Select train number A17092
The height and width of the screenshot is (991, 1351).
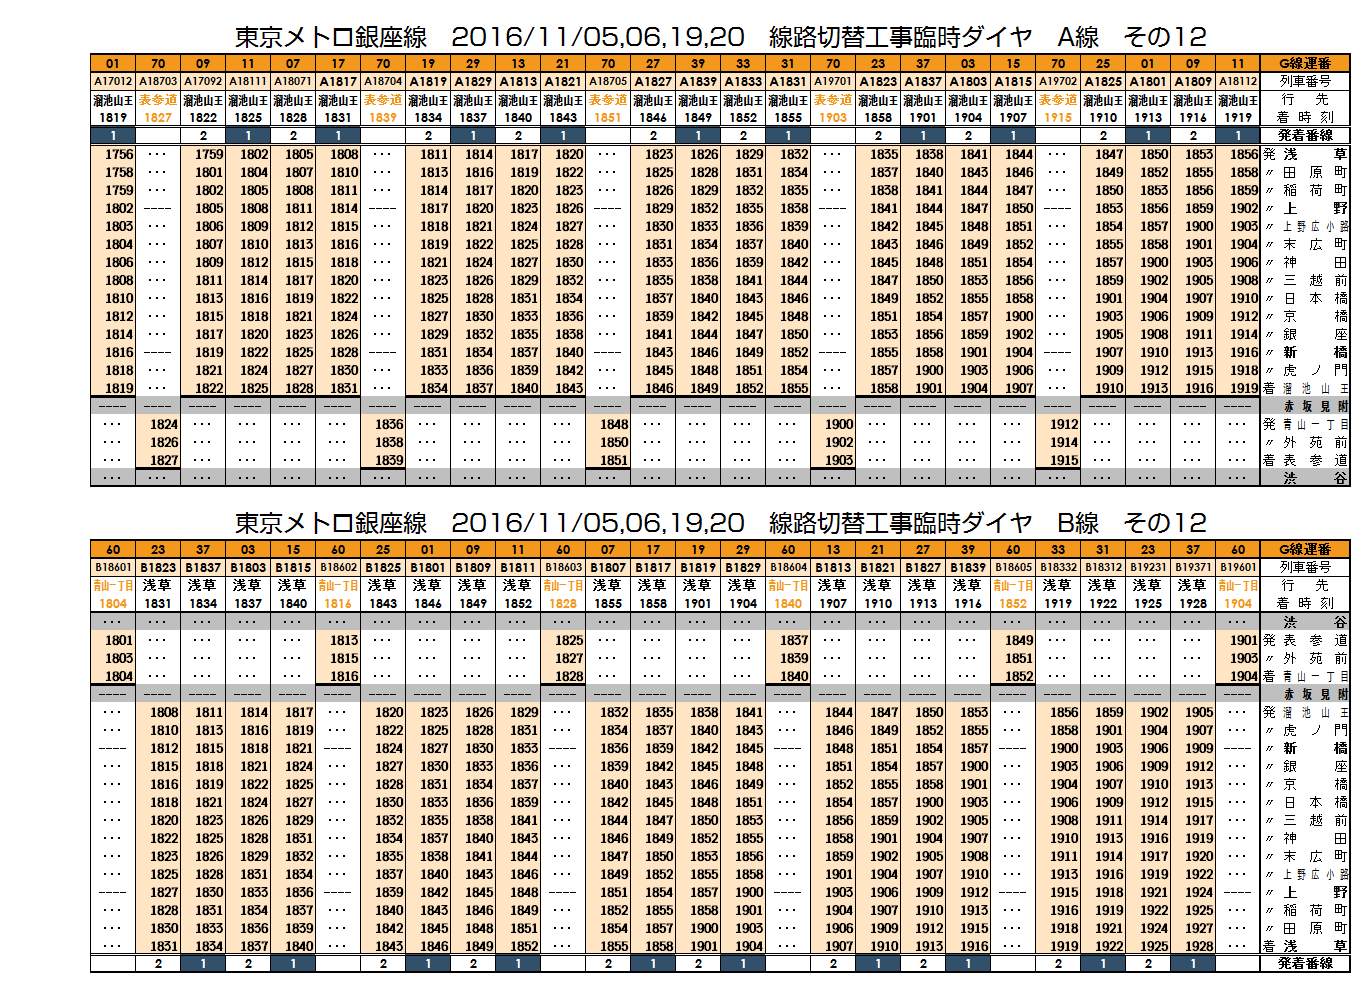click(x=203, y=81)
